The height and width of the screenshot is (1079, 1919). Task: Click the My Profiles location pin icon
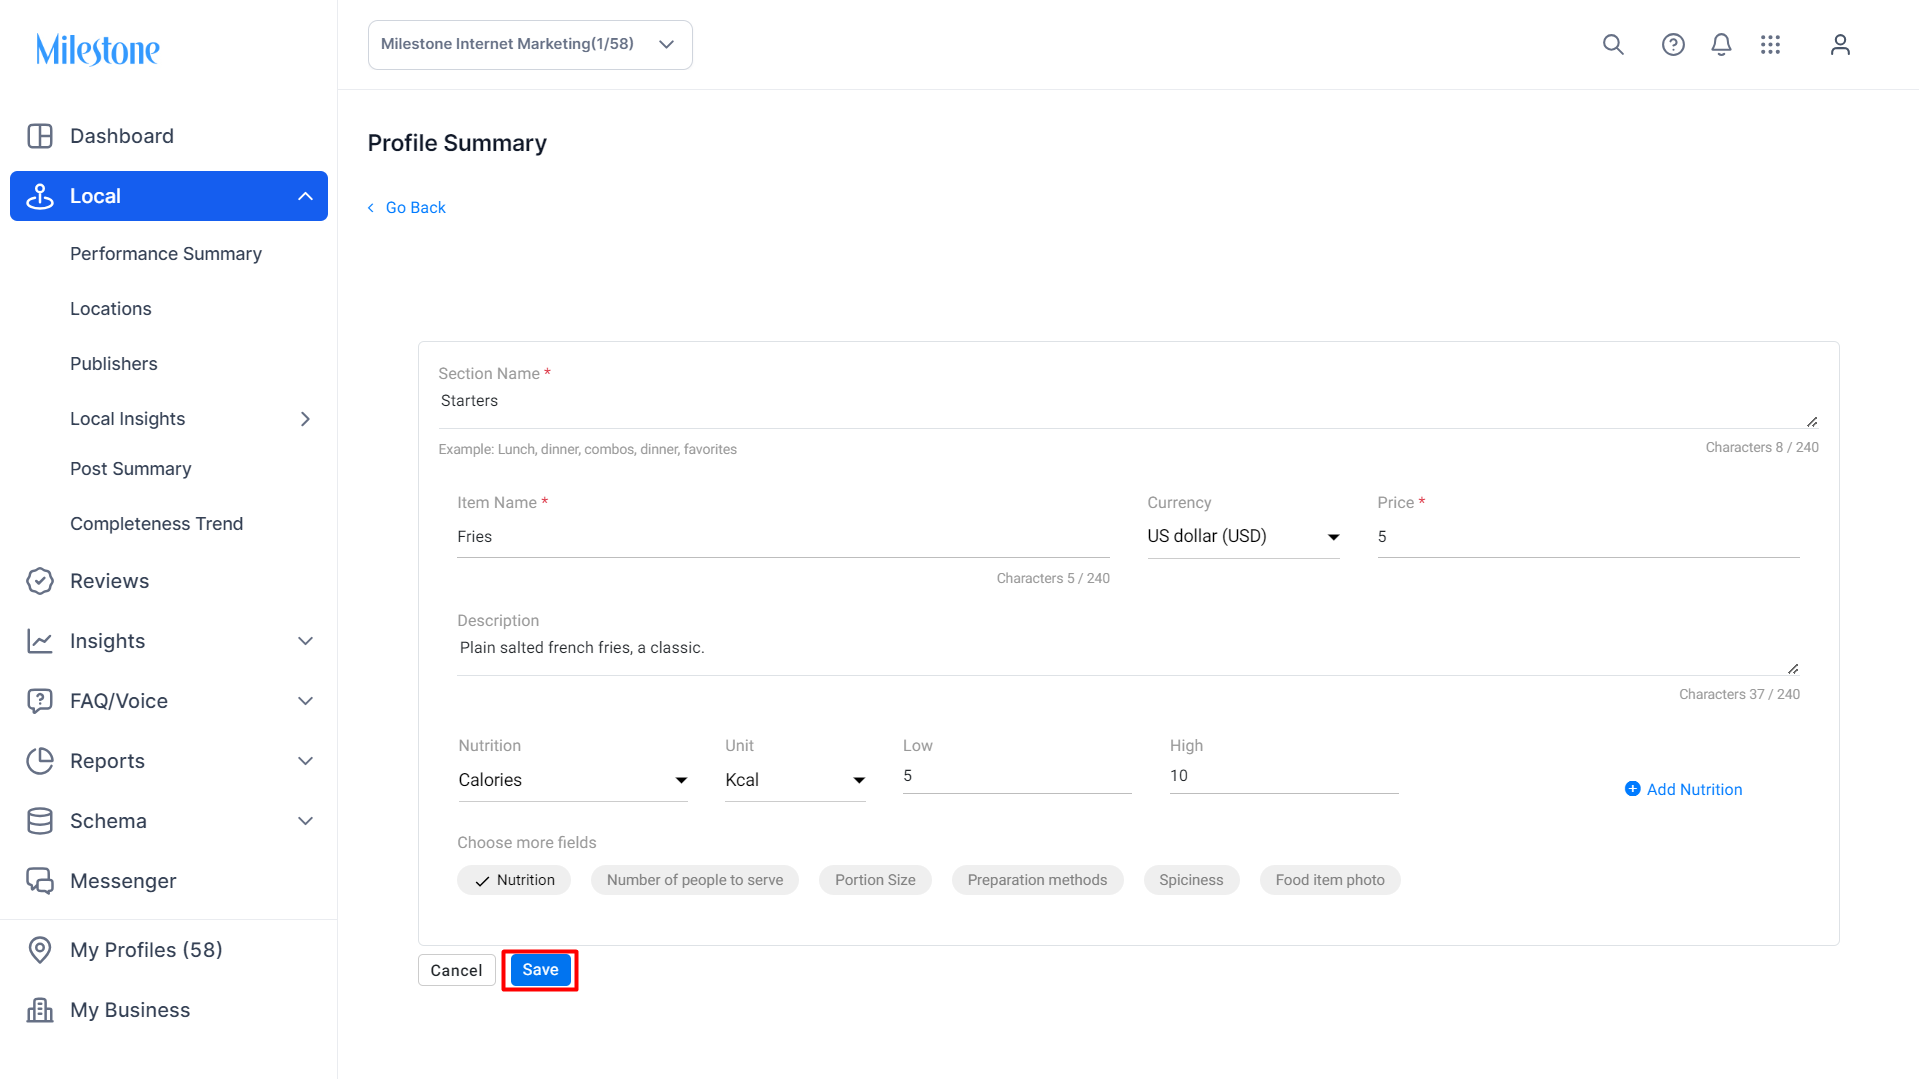coord(40,950)
